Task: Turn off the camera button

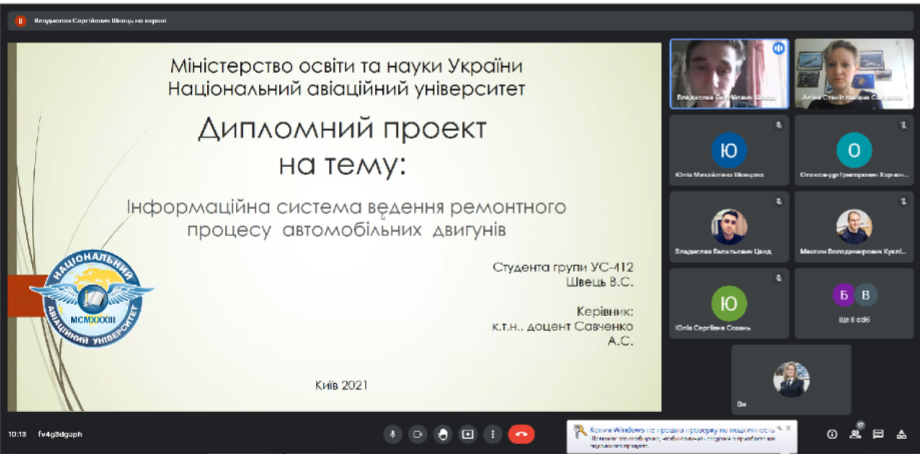Action: coord(418,434)
